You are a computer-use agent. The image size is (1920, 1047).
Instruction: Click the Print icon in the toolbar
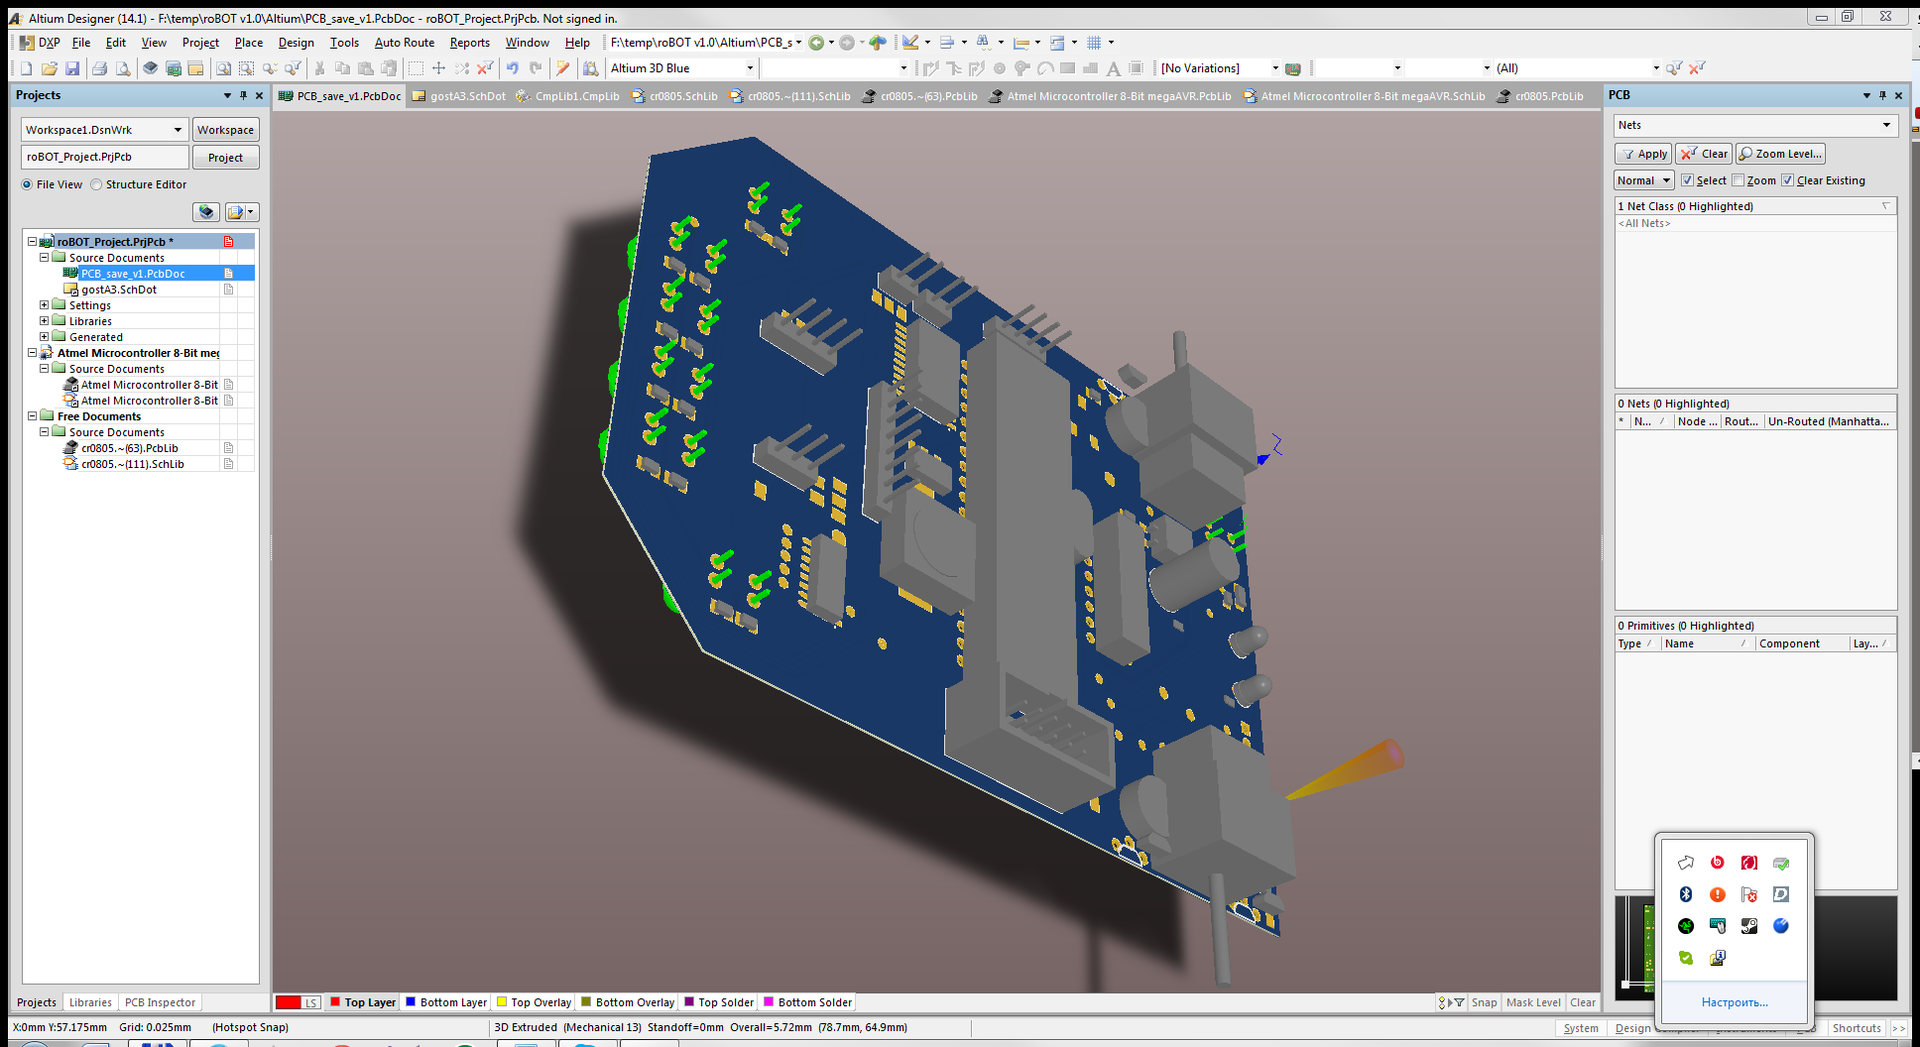[x=99, y=68]
